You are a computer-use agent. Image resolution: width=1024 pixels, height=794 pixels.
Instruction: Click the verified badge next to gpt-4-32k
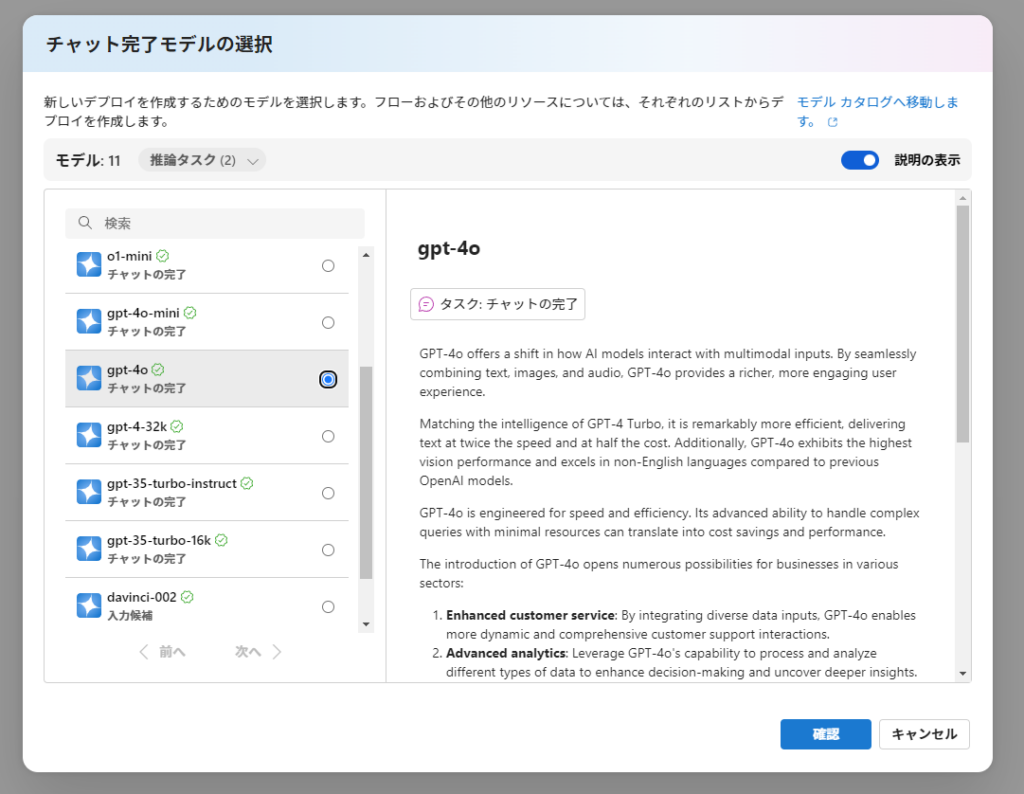pyautogui.click(x=177, y=426)
